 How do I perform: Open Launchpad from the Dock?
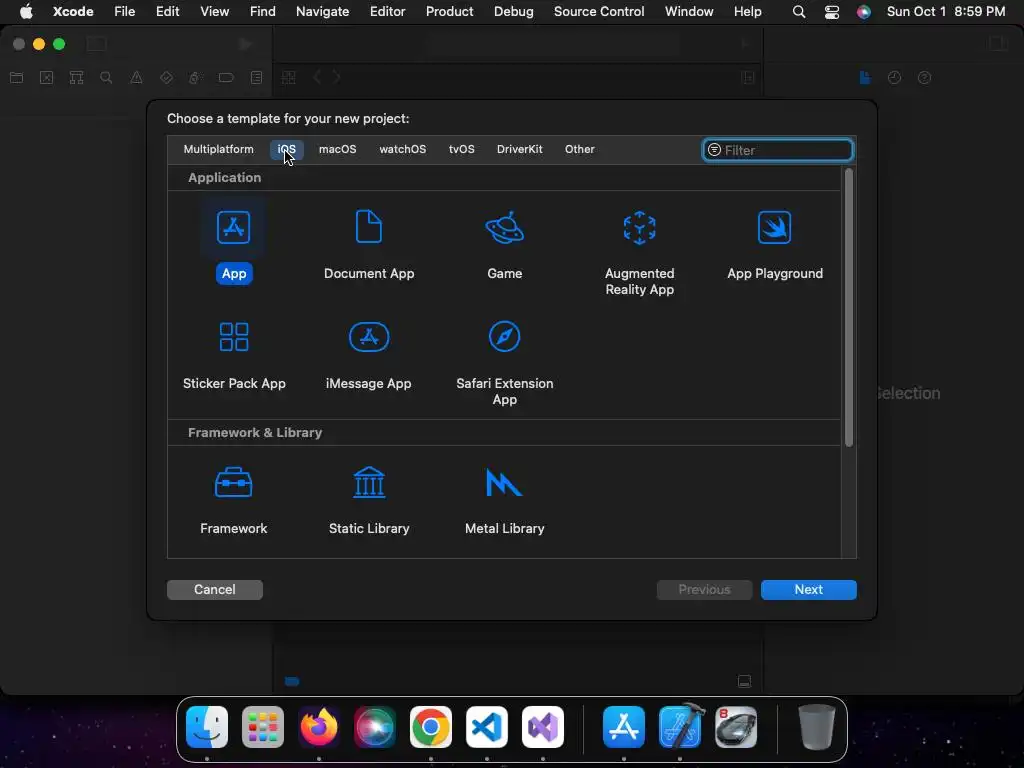pyautogui.click(x=263, y=727)
